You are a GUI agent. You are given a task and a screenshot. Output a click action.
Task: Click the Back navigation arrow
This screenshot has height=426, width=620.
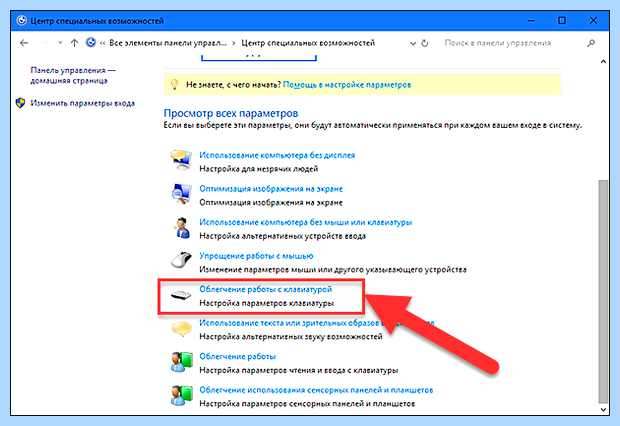[24, 43]
